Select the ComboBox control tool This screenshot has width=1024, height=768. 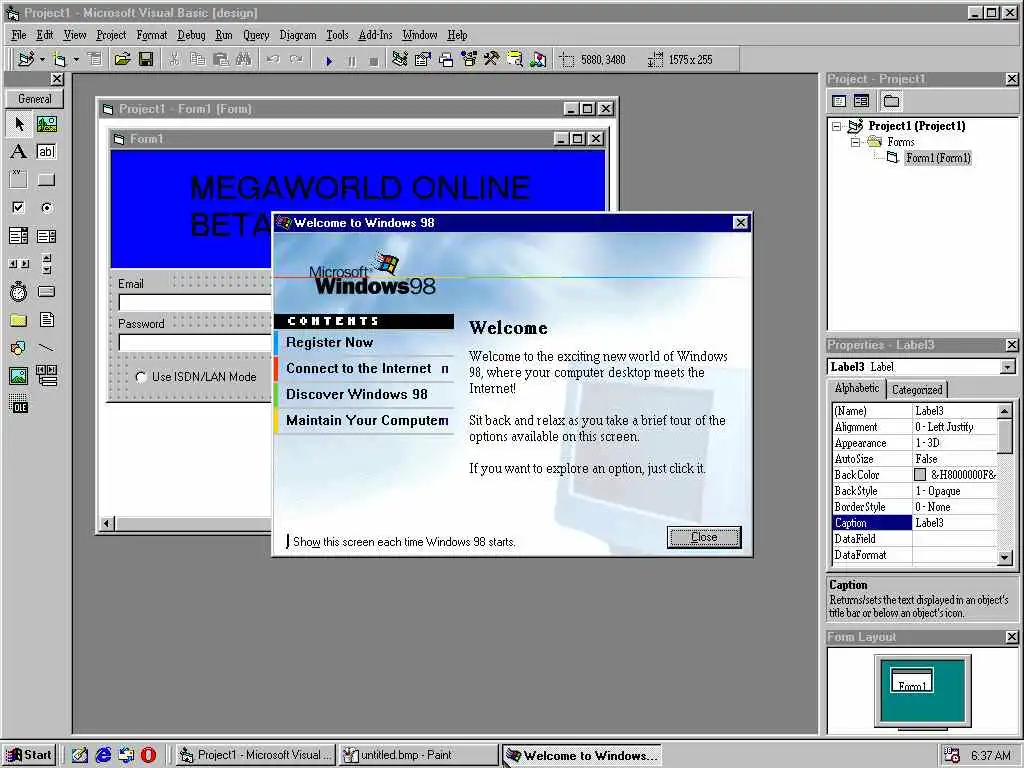click(x=18, y=236)
